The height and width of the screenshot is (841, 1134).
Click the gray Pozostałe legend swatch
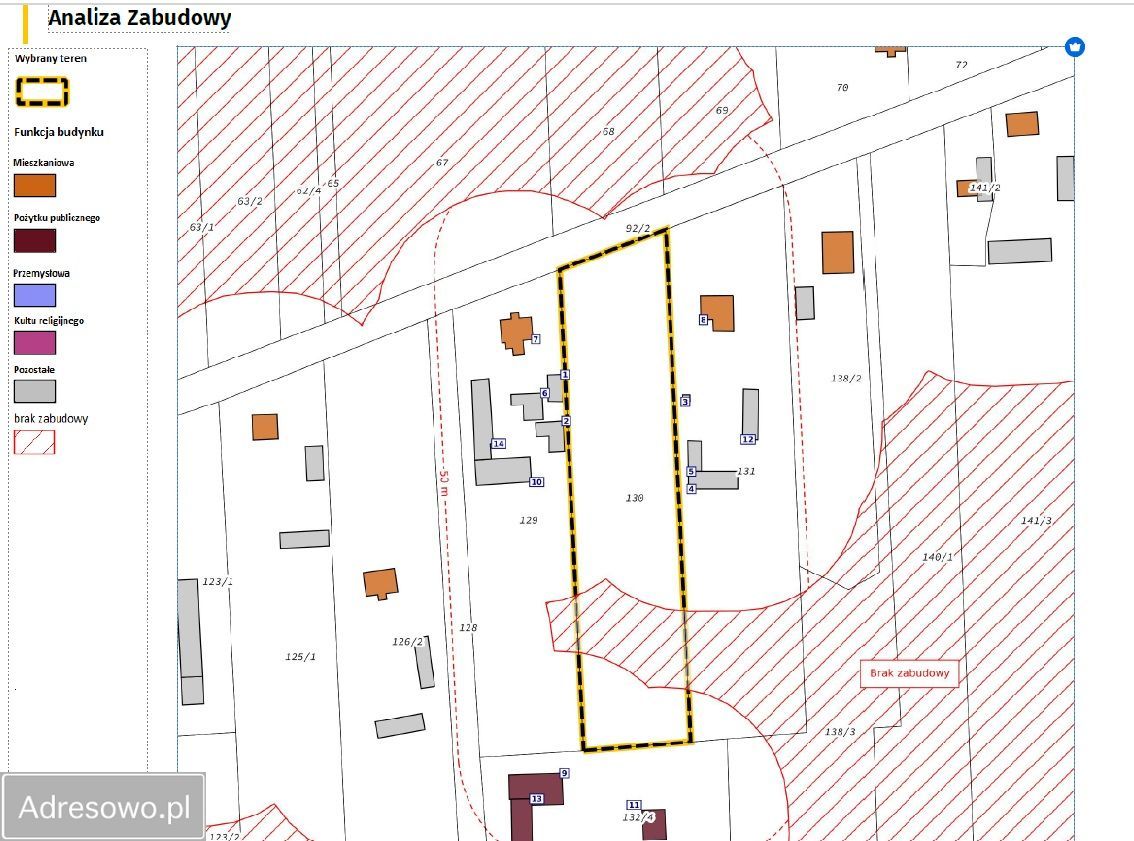pos(35,391)
